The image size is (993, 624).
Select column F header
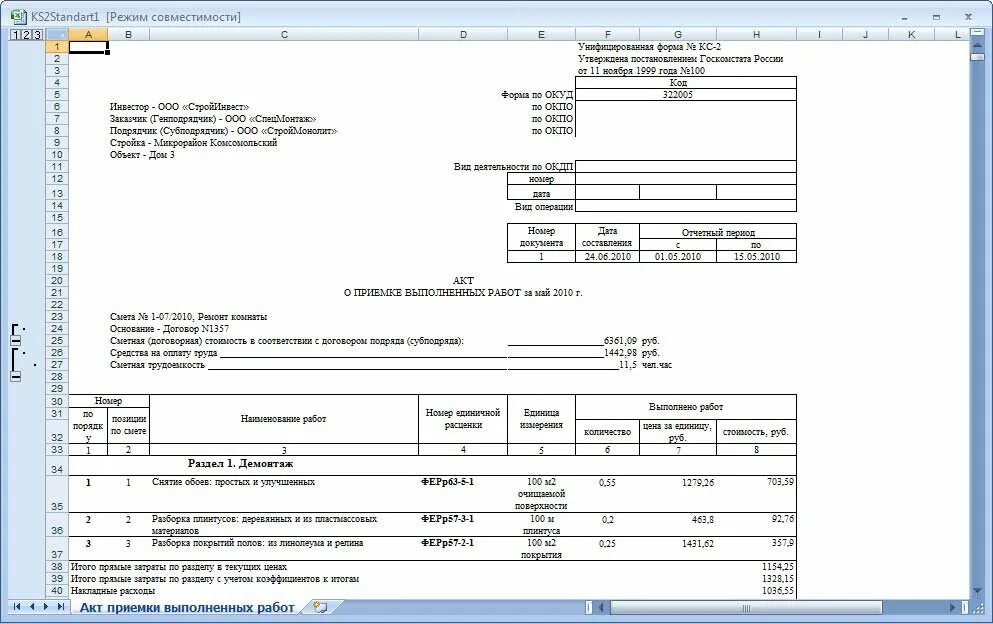point(607,35)
